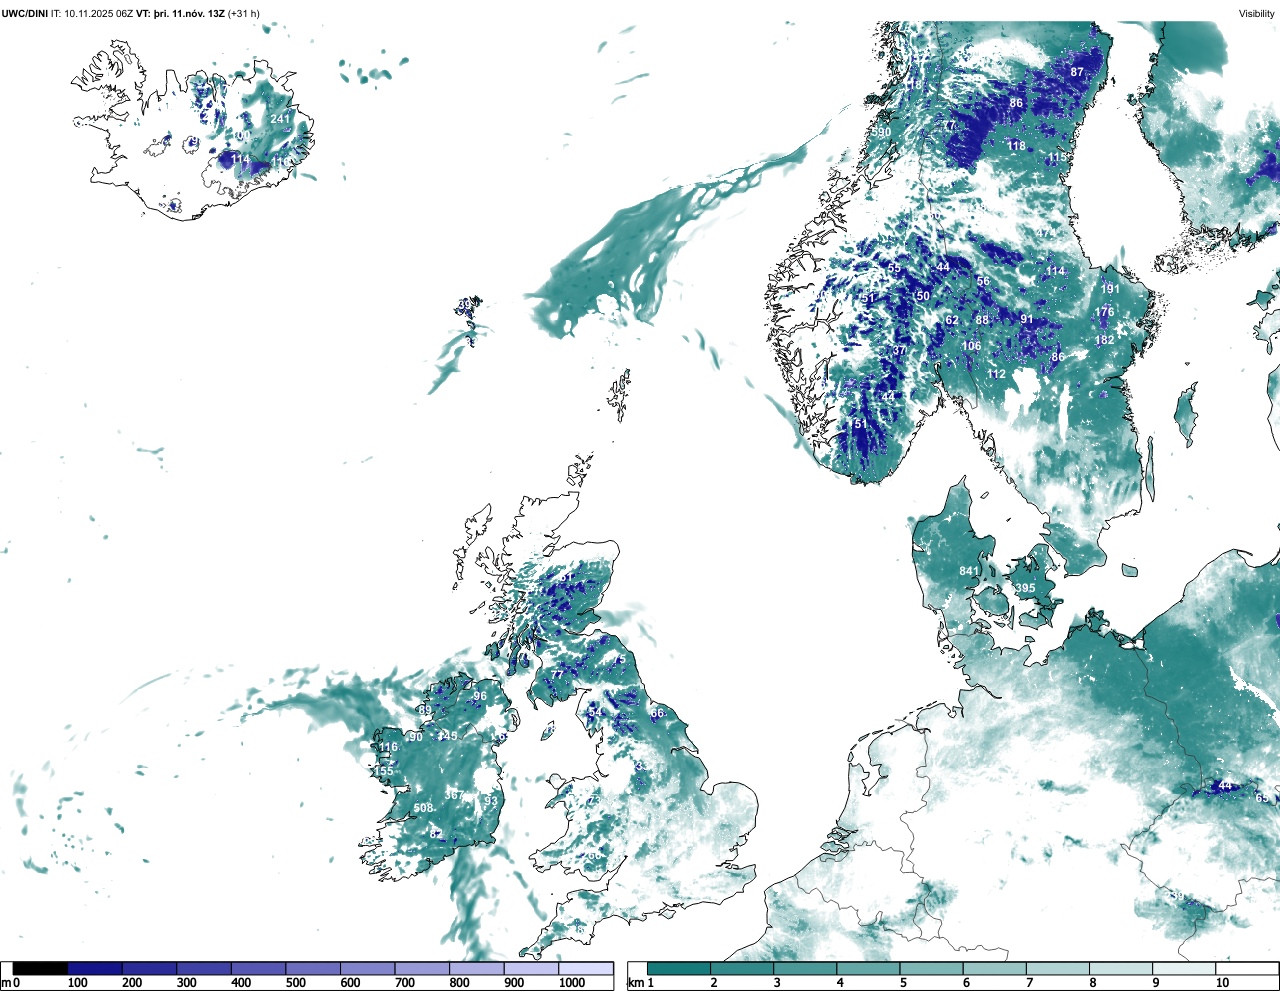The height and width of the screenshot is (991, 1280).
Task: Click the 9–10 km palest teal swatch
Action: [x=1184, y=968]
